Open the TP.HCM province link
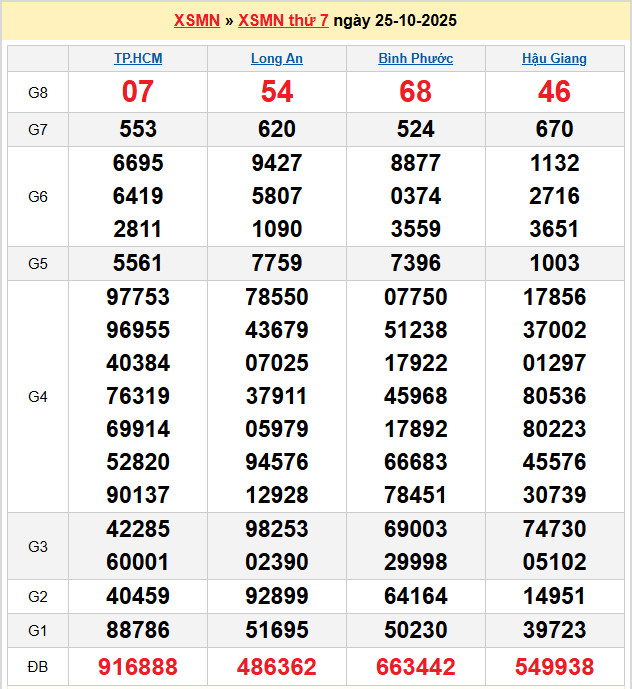Image resolution: width=632 pixels, height=689 pixels. (138, 59)
